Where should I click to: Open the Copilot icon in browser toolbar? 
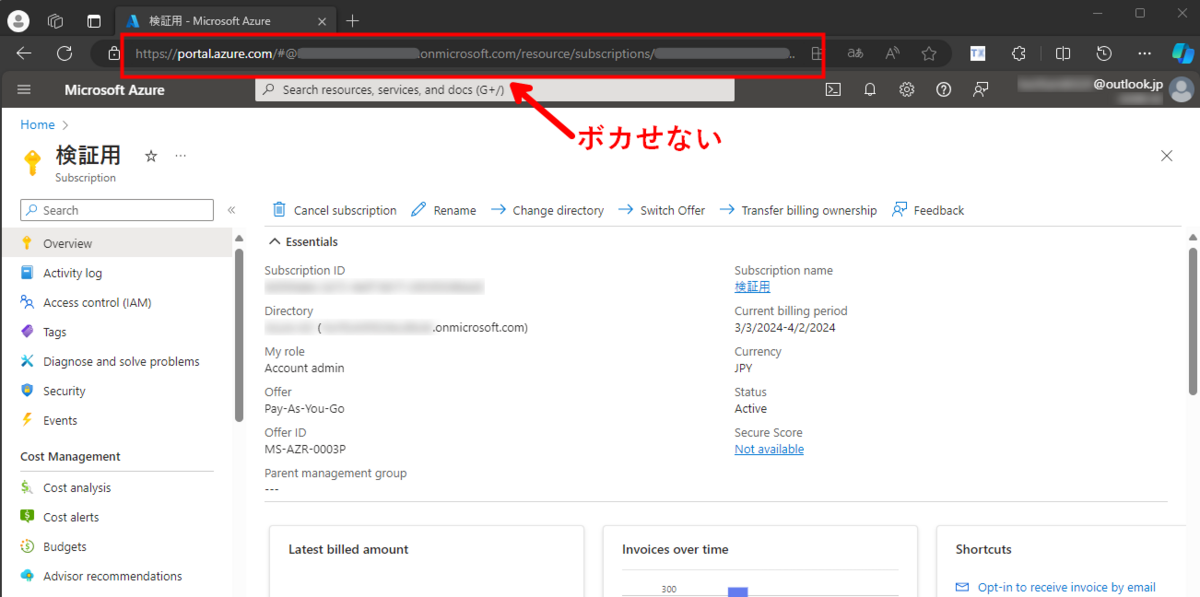click(1182, 53)
